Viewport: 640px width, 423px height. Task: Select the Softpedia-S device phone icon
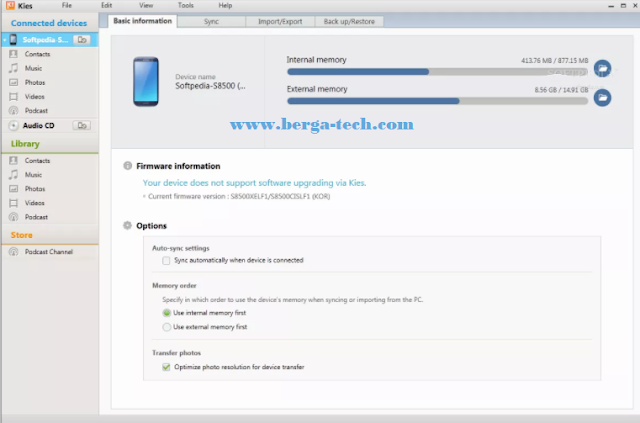pos(13,40)
